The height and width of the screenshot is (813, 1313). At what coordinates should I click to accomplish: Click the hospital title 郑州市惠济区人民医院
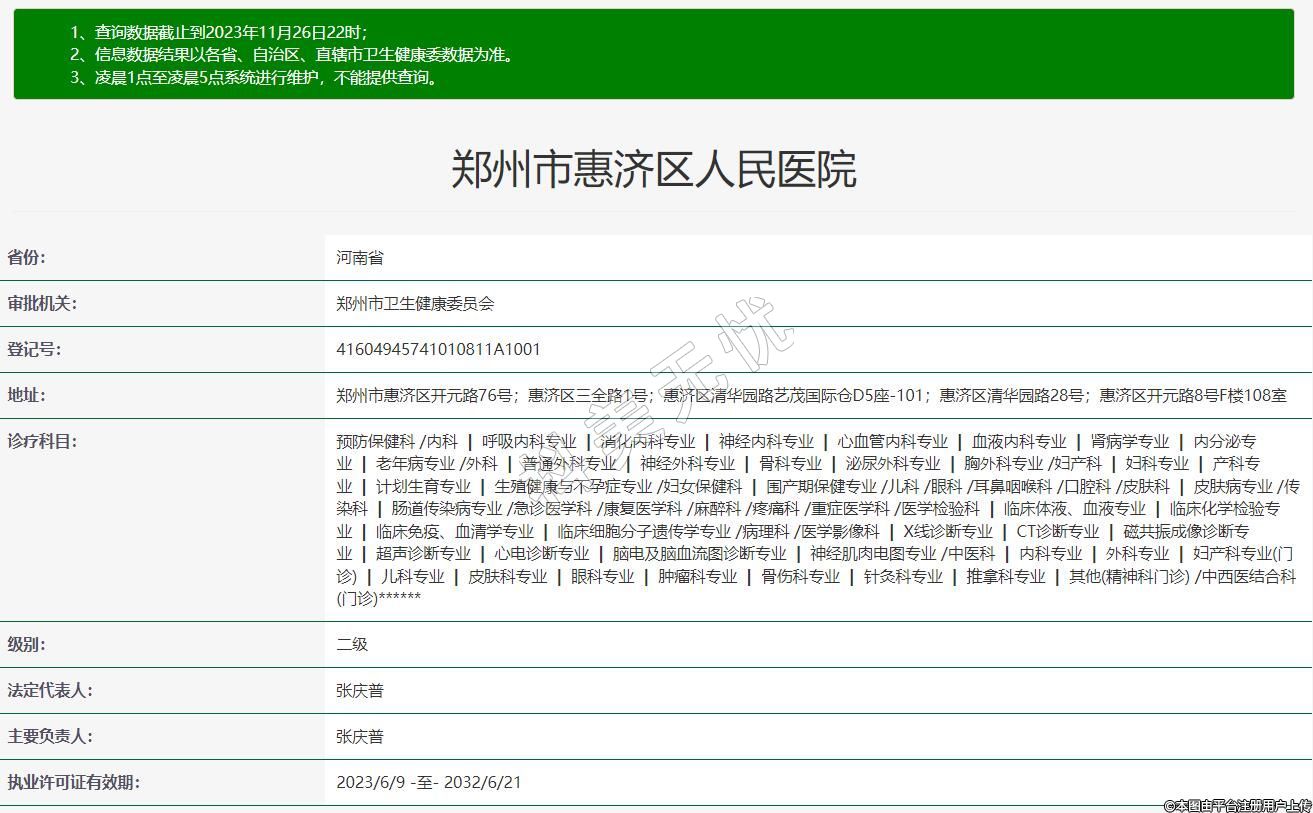tap(654, 169)
